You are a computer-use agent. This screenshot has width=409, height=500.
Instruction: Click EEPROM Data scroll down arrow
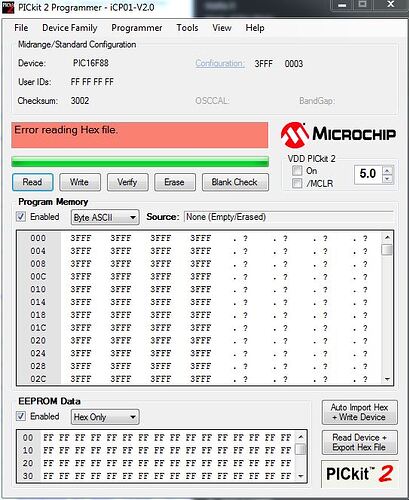point(301,476)
